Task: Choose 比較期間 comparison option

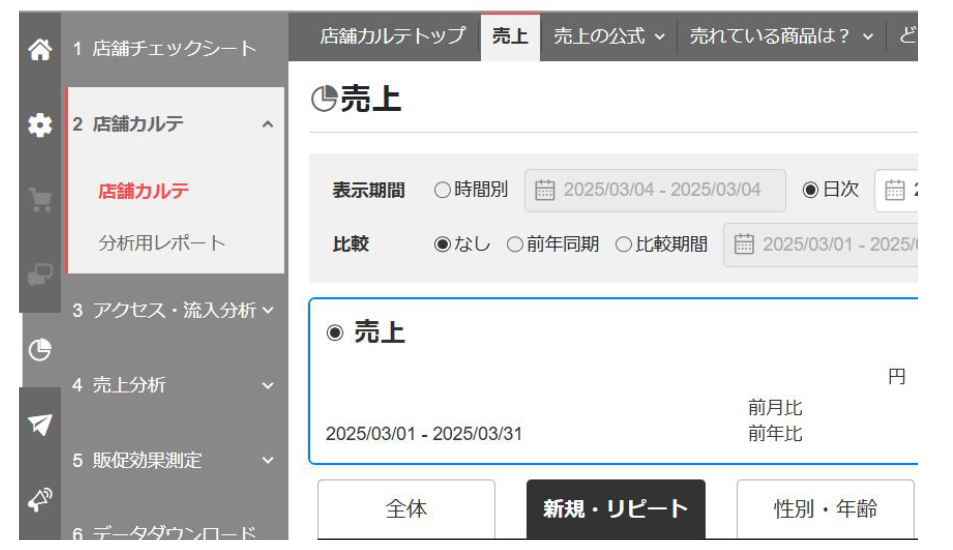Action: [623, 245]
